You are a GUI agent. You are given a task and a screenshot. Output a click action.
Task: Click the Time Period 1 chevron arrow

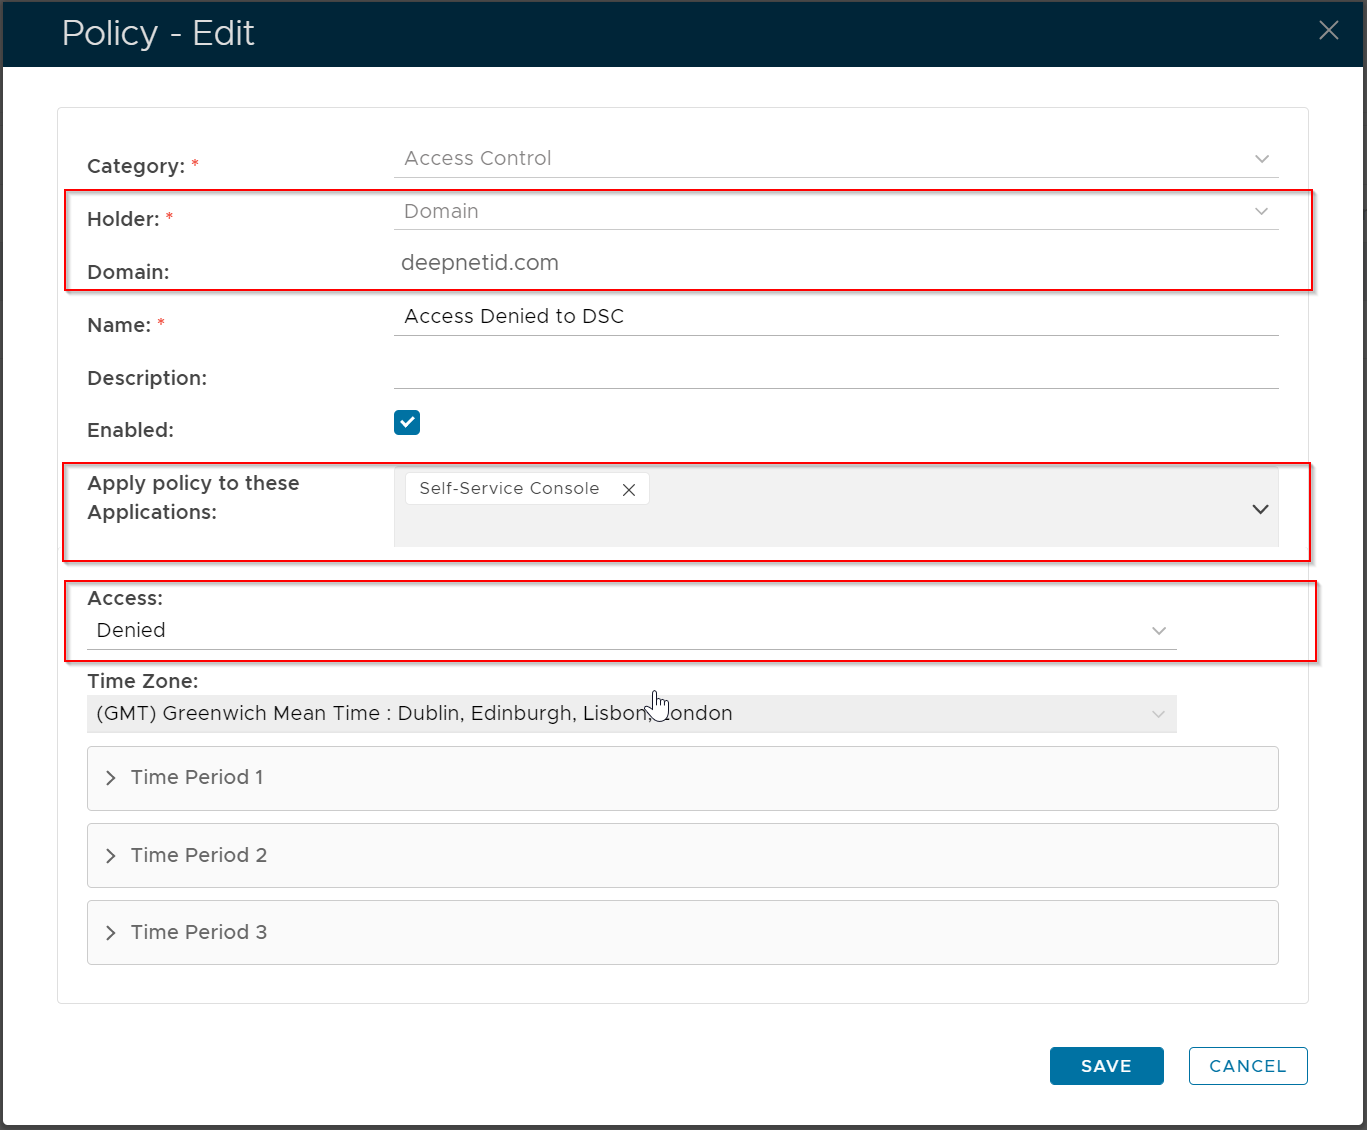(111, 778)
